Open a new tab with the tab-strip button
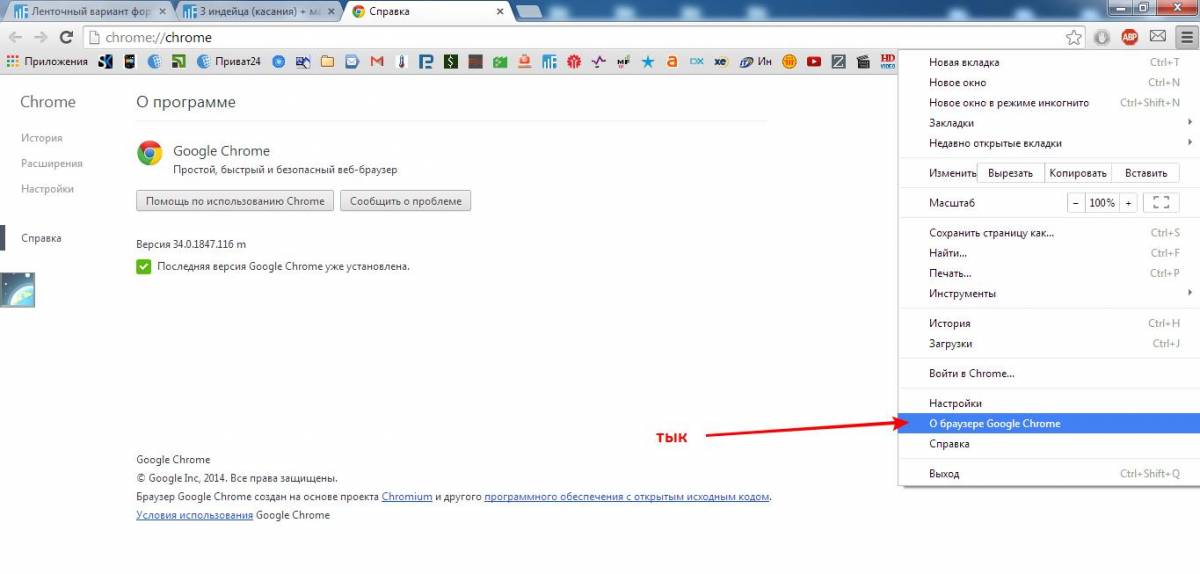This screenshot has height=574, width=1200. click(529, 11)
